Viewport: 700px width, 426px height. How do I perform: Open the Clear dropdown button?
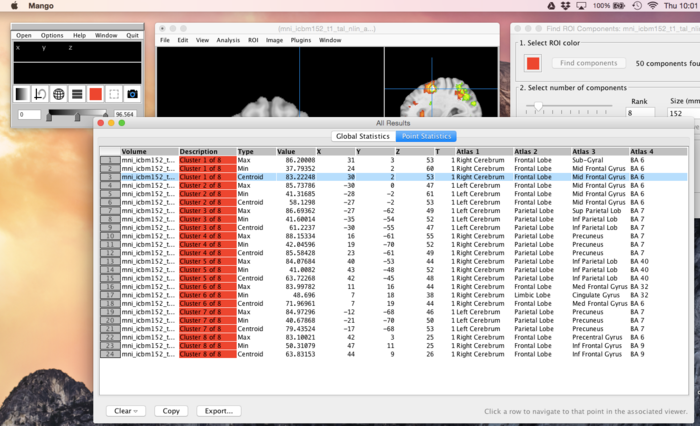coord(125,410)
